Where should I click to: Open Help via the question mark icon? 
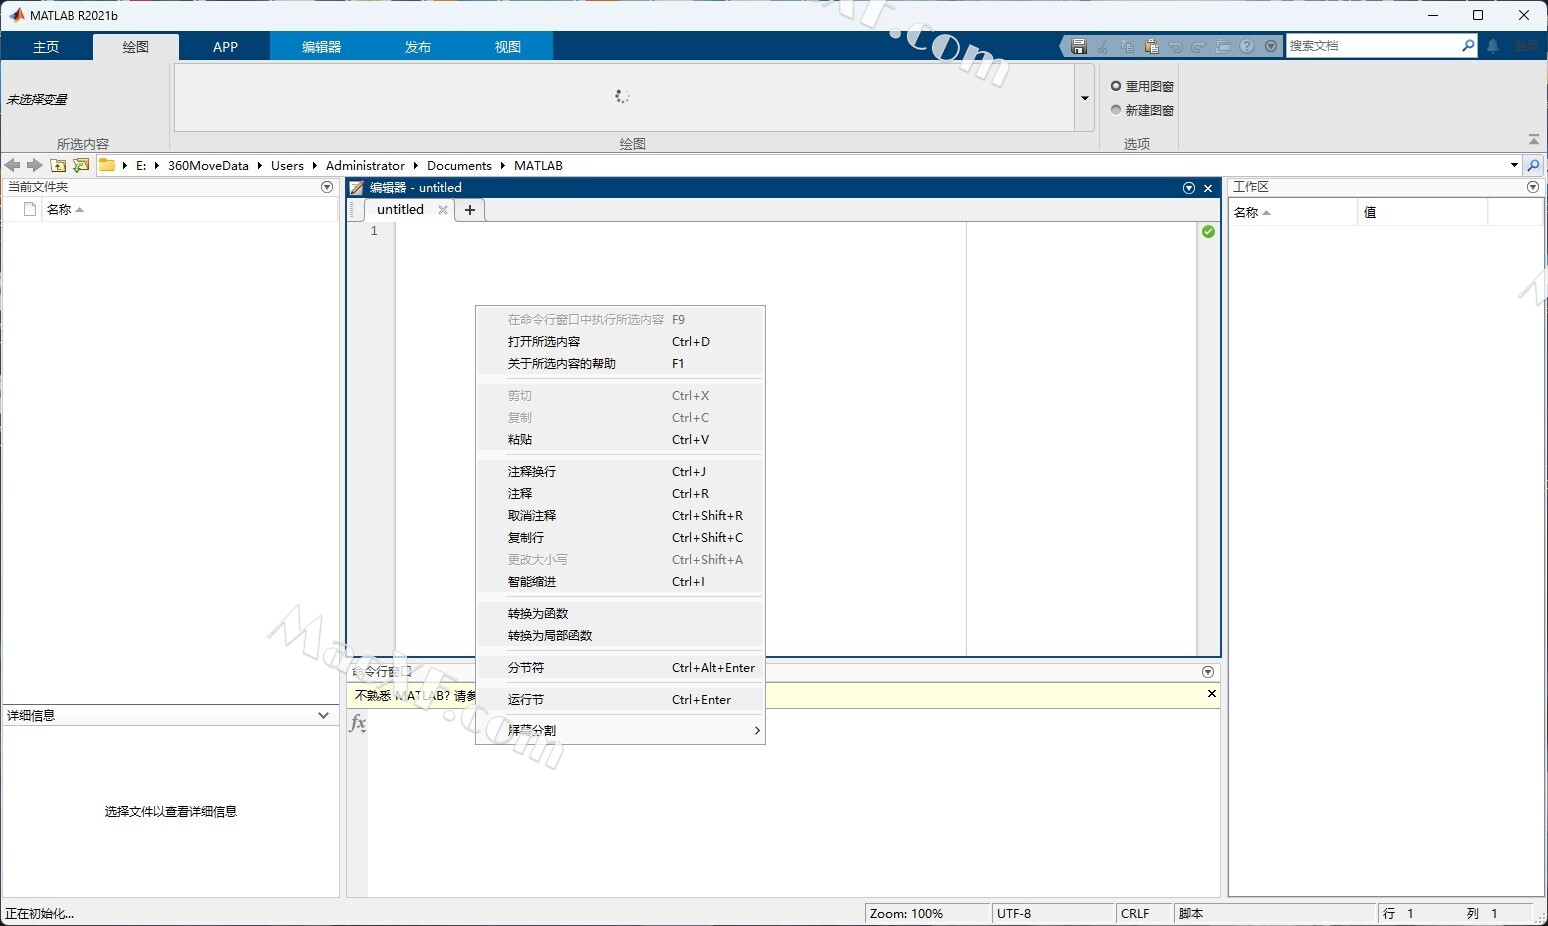pyautogui.click(x=1247, y=46)
